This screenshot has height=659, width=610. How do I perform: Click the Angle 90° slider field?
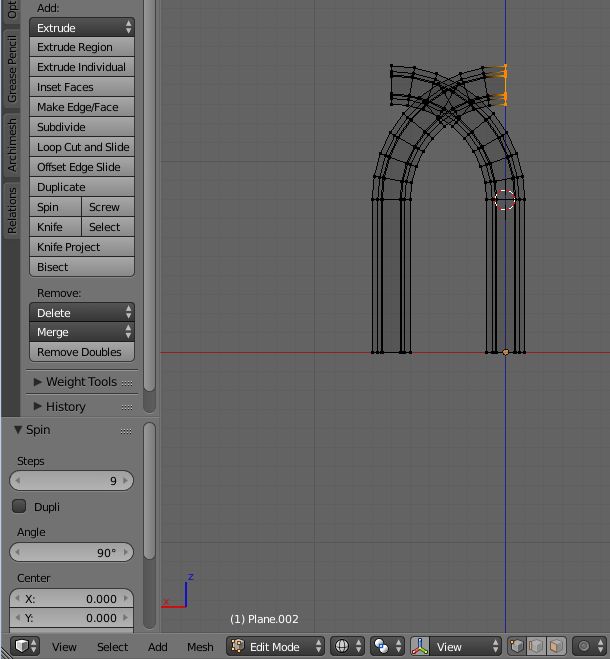click(71, 552)
